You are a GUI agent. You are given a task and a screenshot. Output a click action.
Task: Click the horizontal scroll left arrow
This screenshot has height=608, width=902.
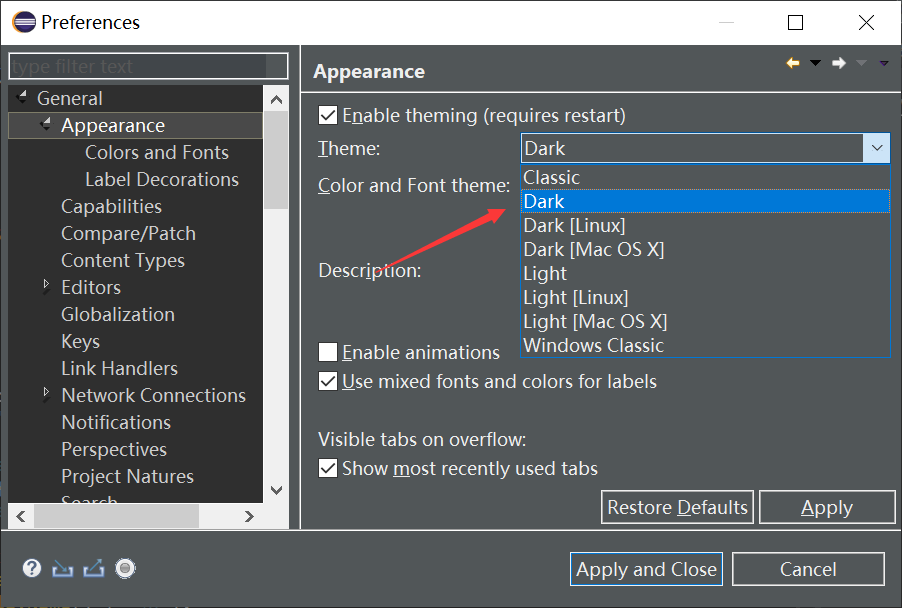[x=21, y=516]
